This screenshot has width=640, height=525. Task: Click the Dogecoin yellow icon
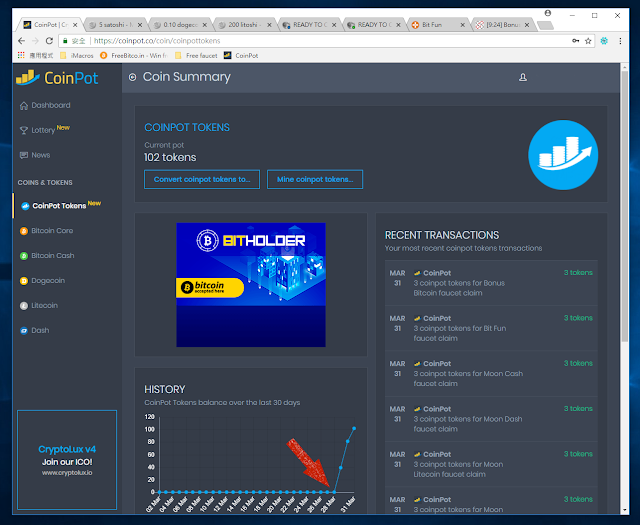24,281
